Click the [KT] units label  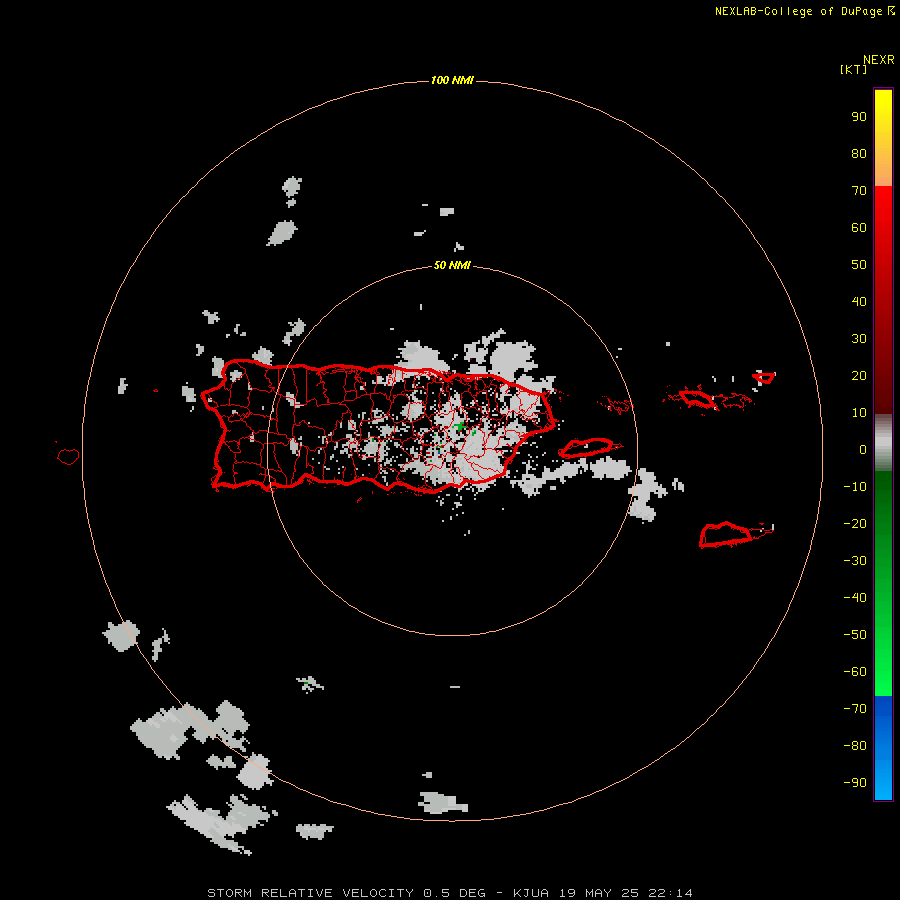[x=853, y=69]
